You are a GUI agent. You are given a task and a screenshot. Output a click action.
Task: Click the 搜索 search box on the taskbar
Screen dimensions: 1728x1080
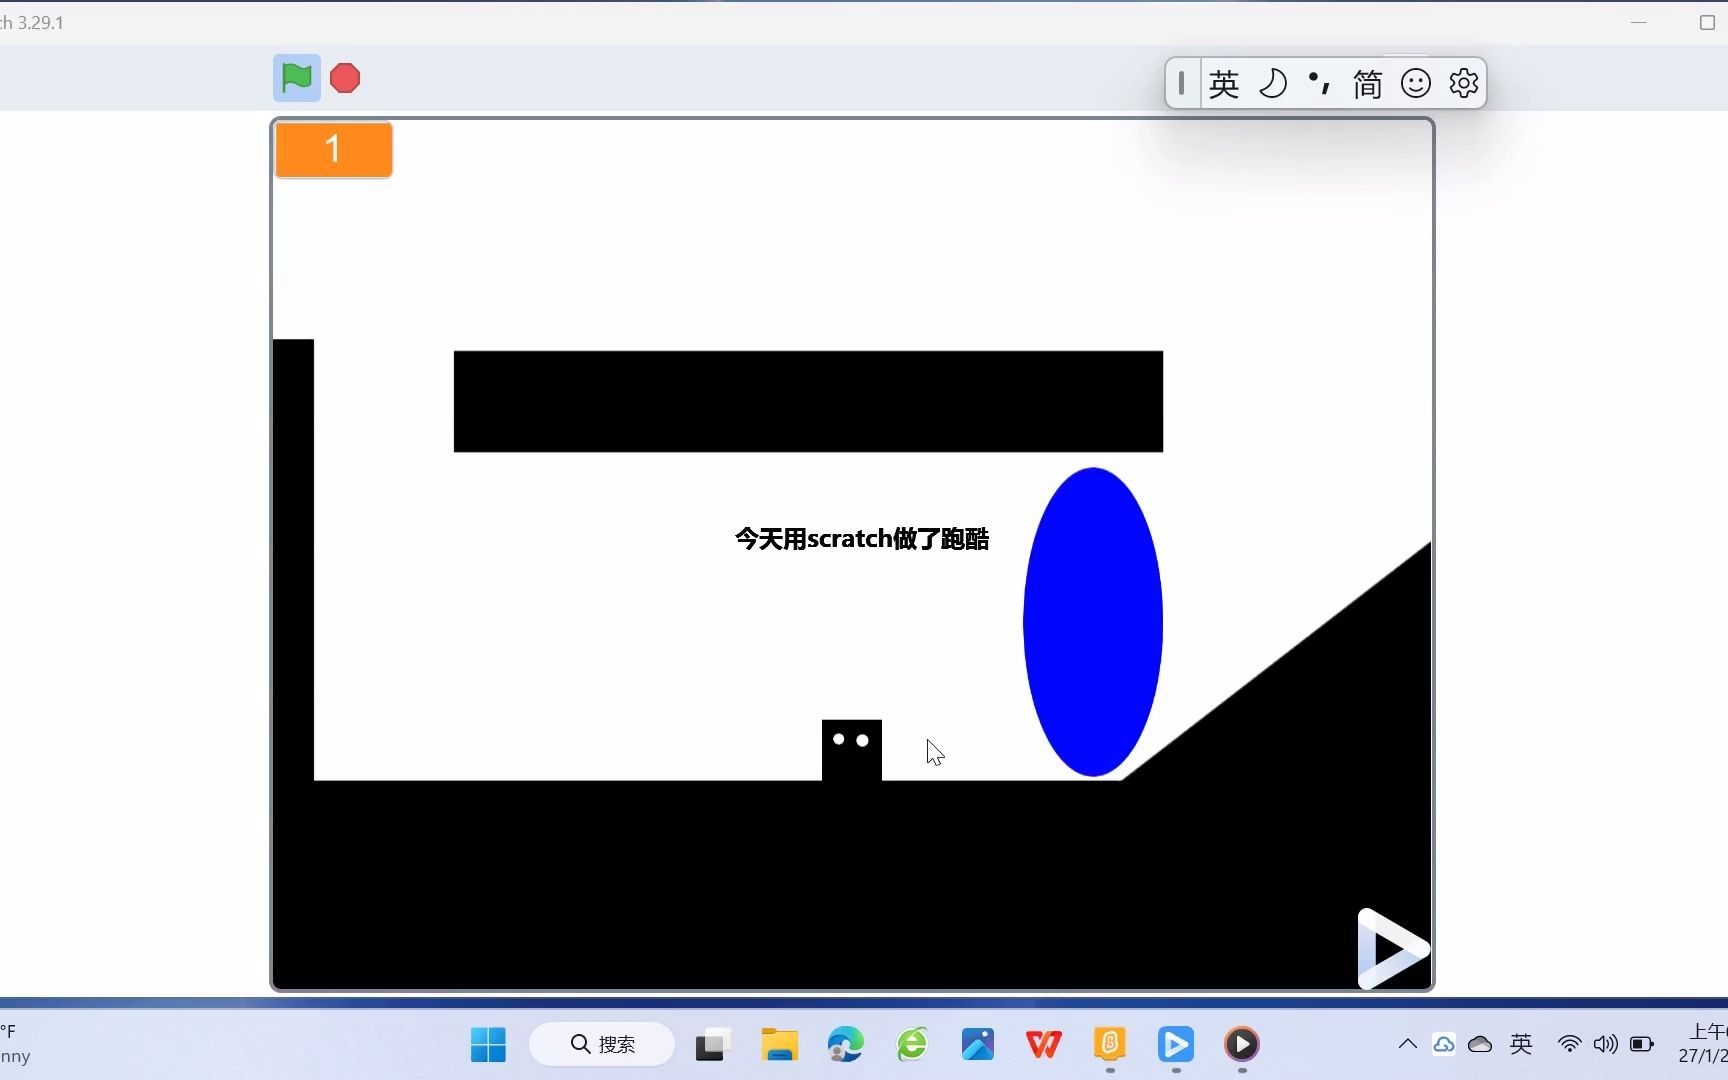coord(601,1044)
